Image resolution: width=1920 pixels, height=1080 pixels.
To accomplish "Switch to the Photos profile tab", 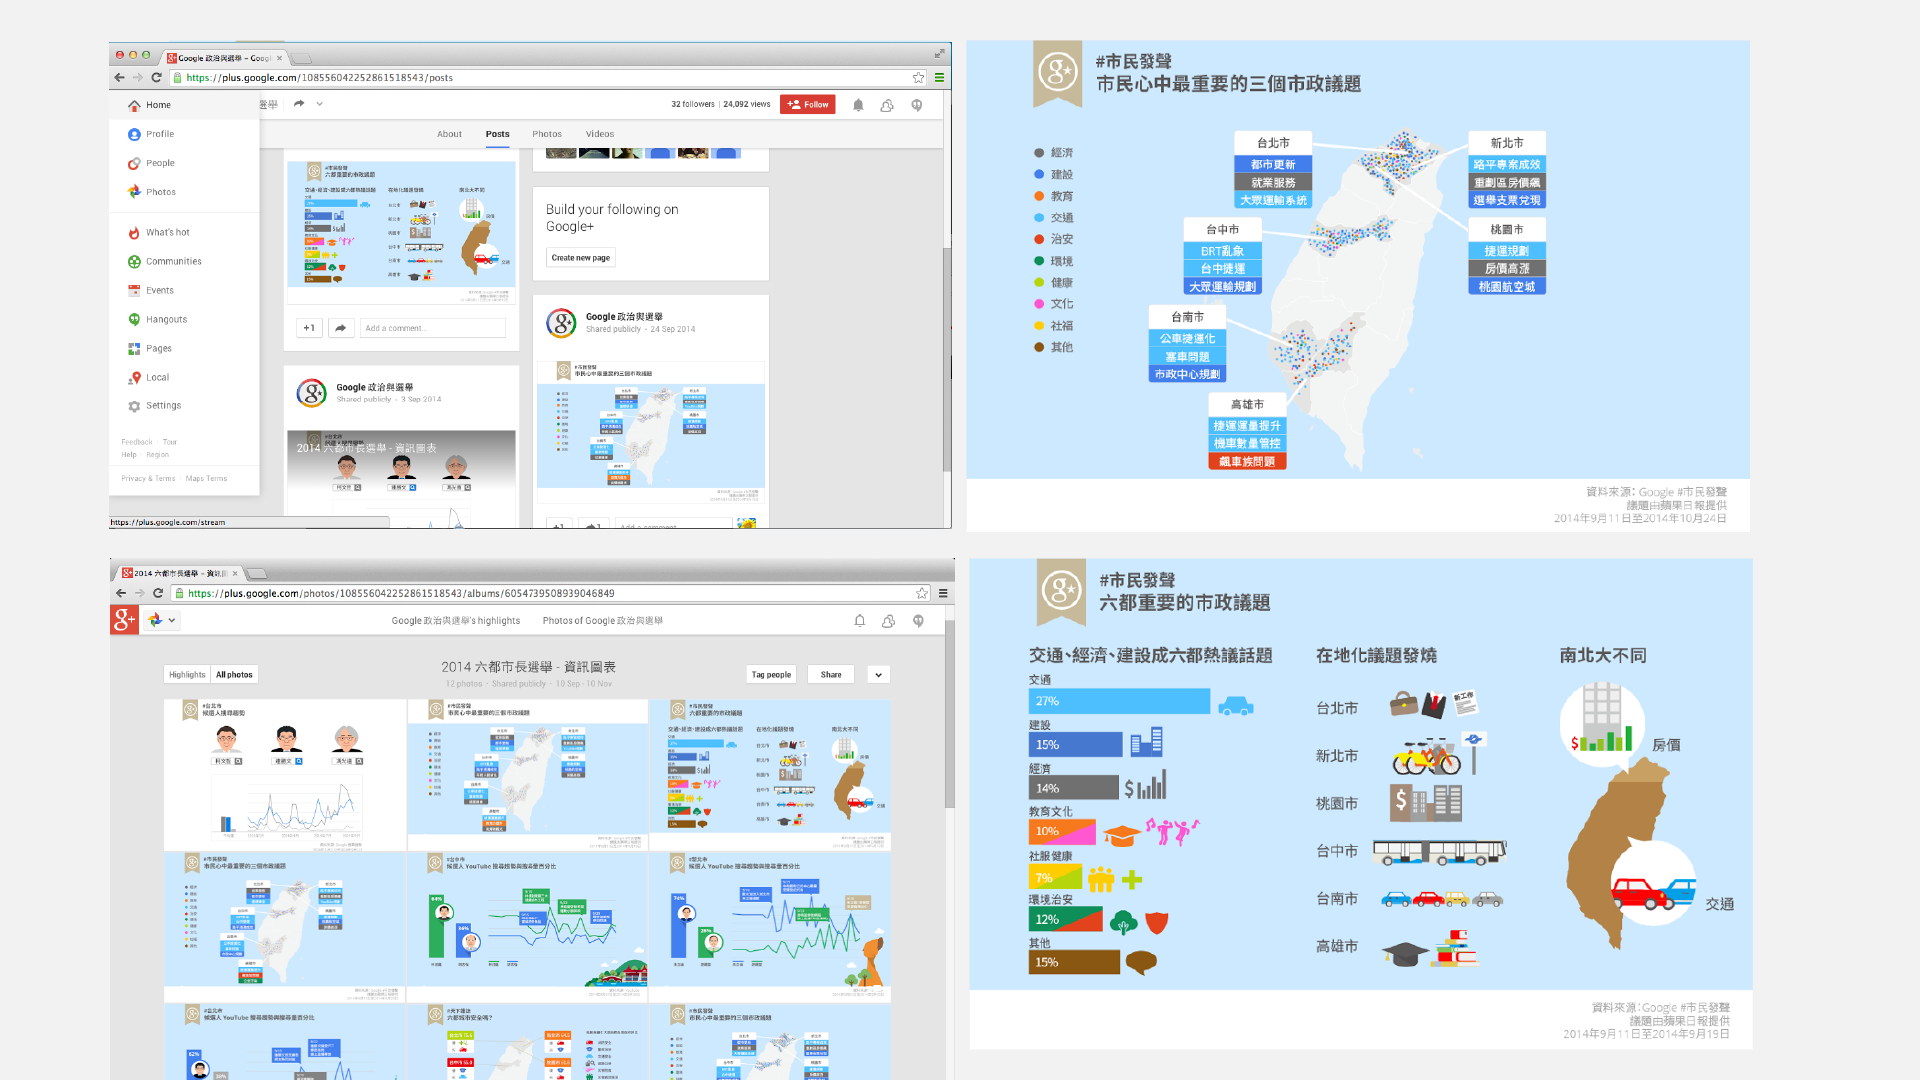I will point(547,134).
